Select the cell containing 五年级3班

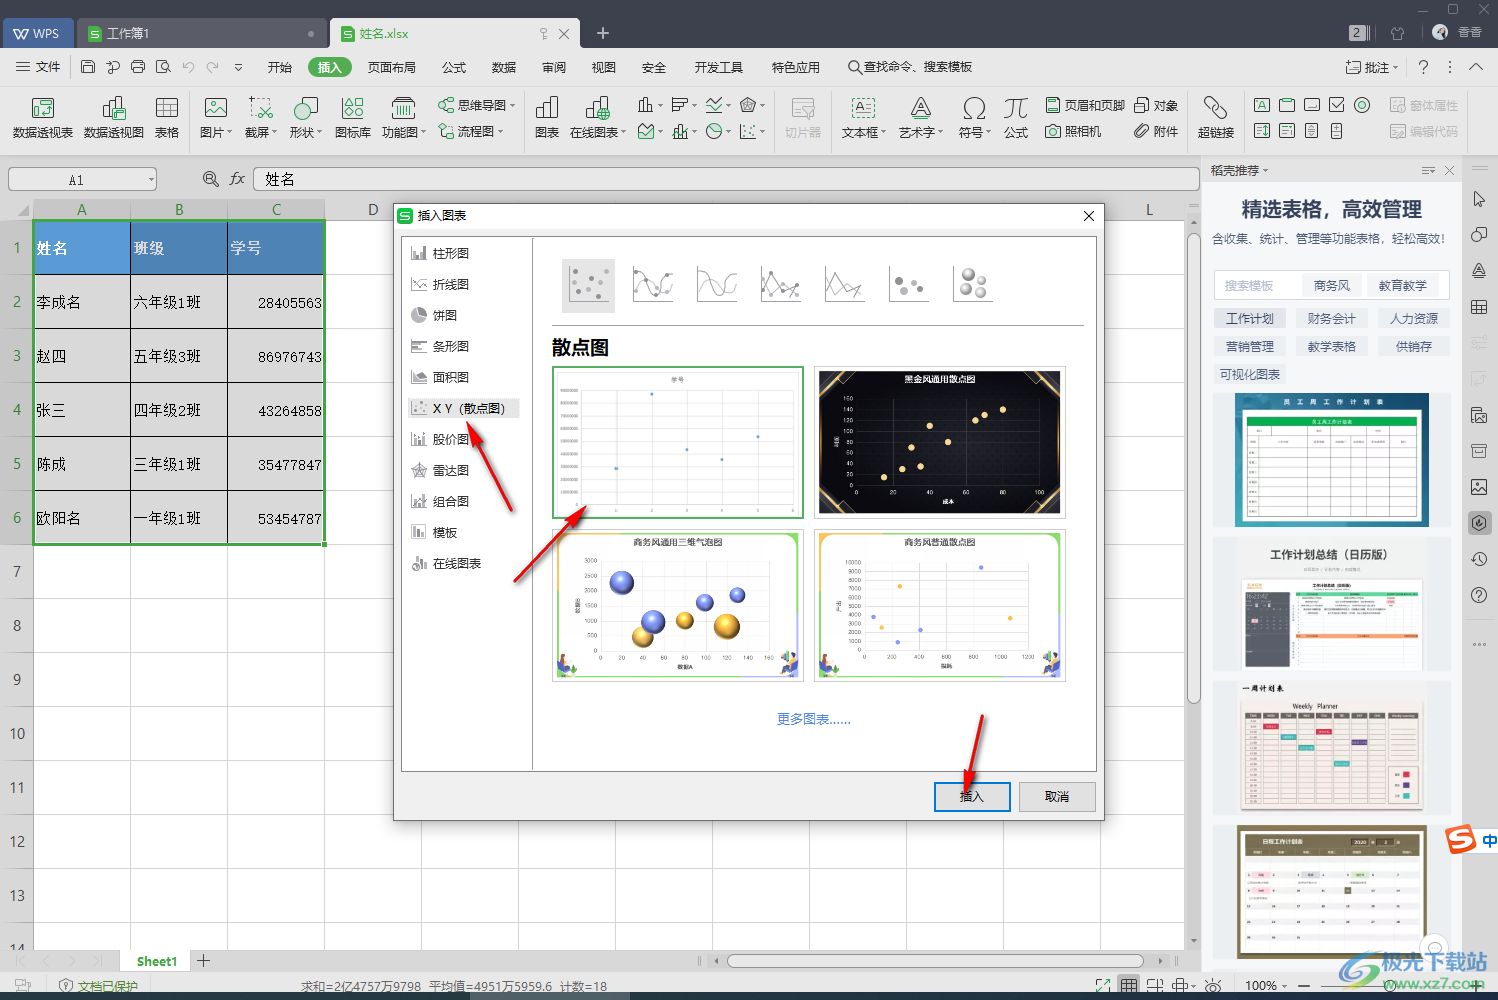[x=179, y=356]
